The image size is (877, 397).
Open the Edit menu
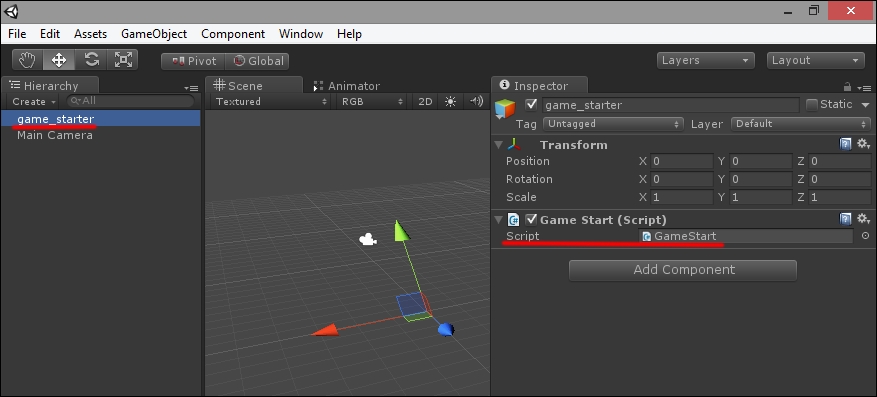50,34
